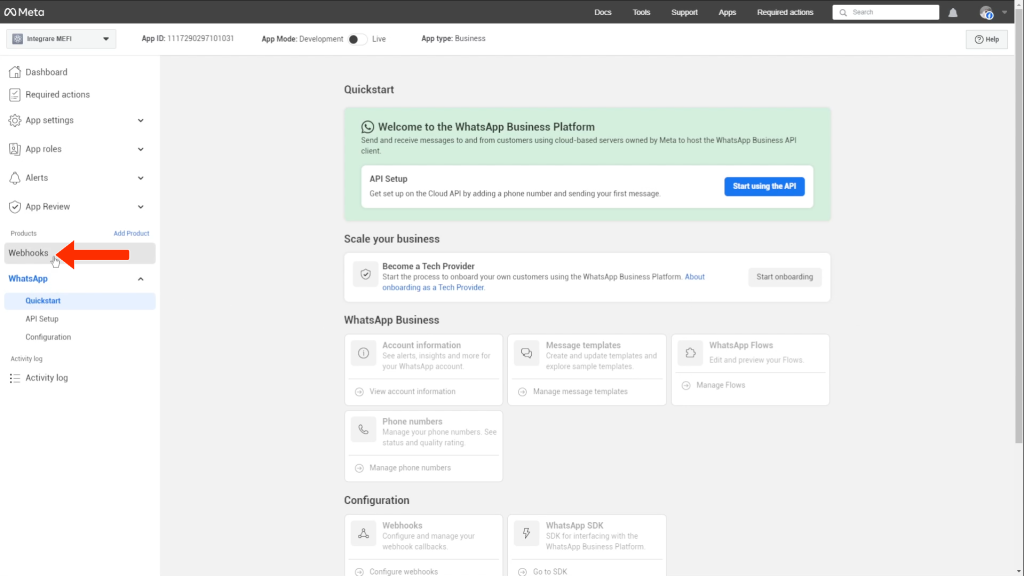
Task: Click arrow icon beside Manage phone numbers
Action: (359, 468)
